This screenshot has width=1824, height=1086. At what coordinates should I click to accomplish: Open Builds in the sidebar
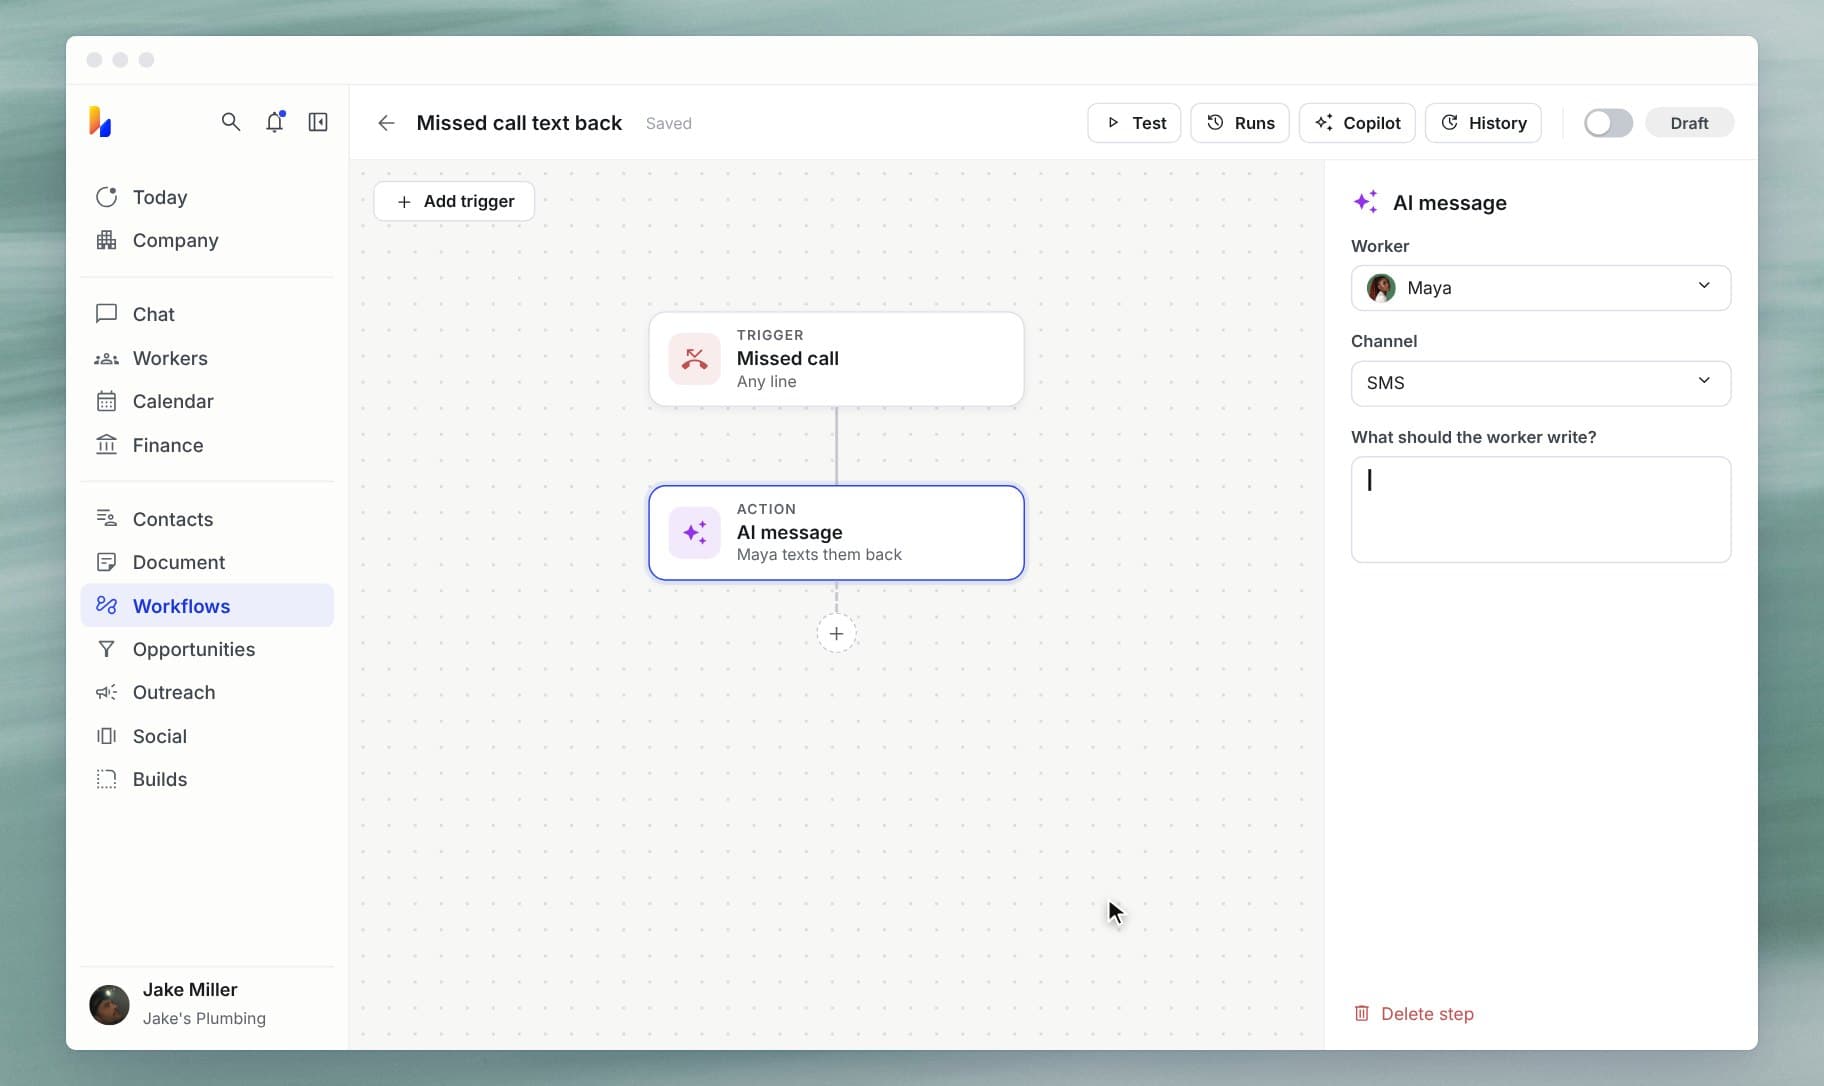(x=207, y=779)
